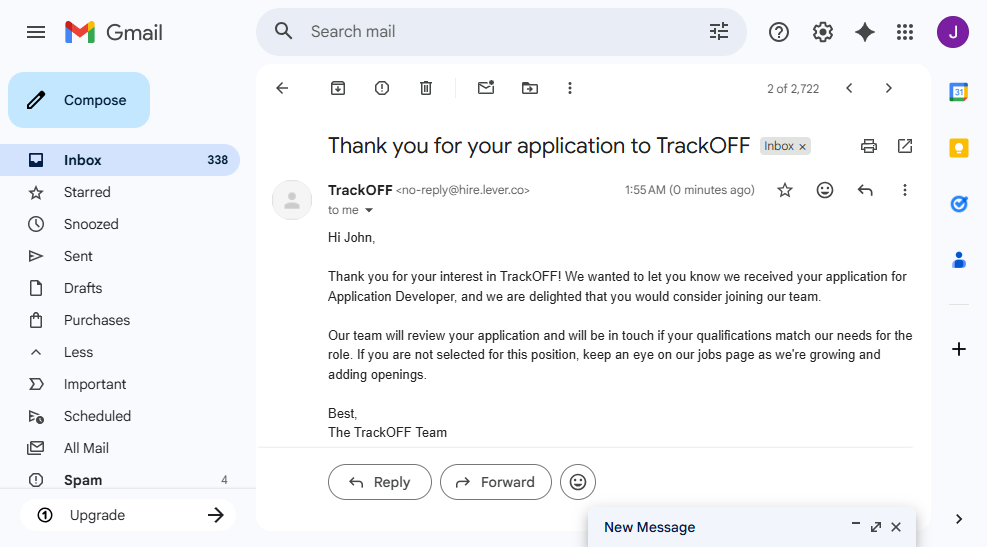987x547 pixels.
Task: Open the Starred folder
Action: pos(87,192)
